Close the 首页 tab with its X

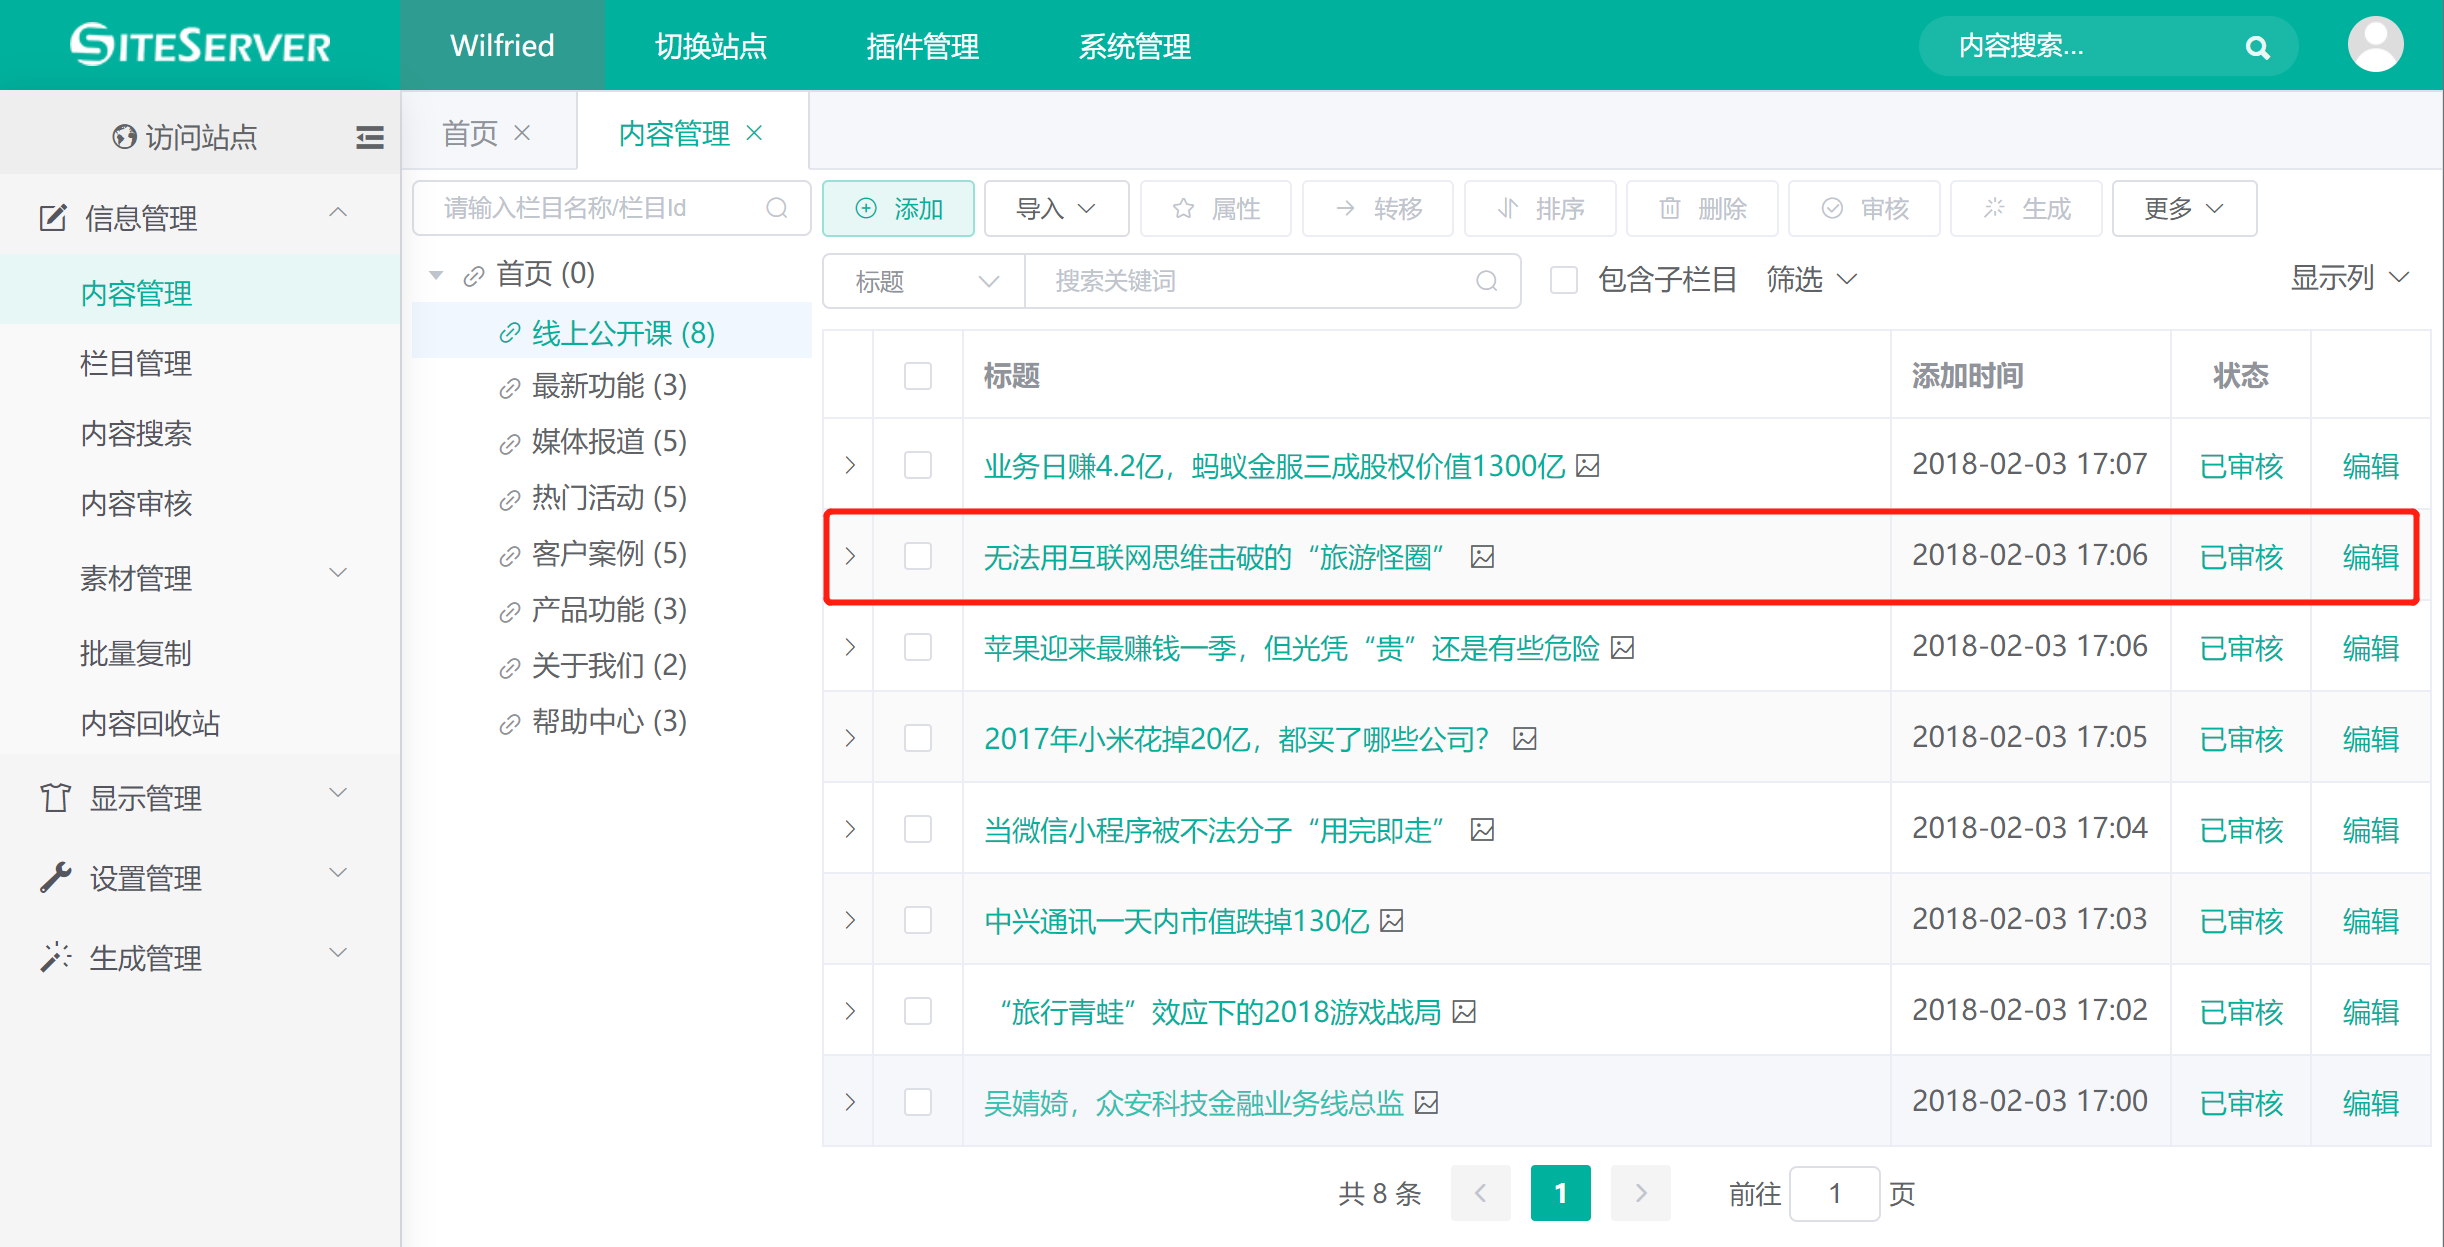tap(522, 133)
